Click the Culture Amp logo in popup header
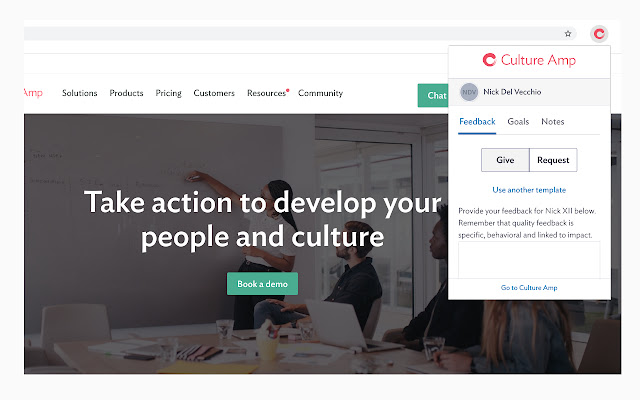This screenshot has width=640, height=400. coord(529,60)
